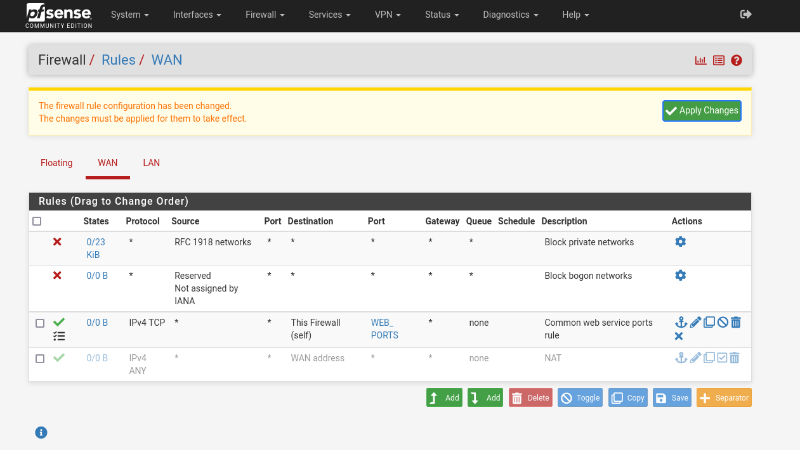Viewport: 800px width, 450px height.
Task: Open the Services dropdown menu
Action: pos(329,15)
